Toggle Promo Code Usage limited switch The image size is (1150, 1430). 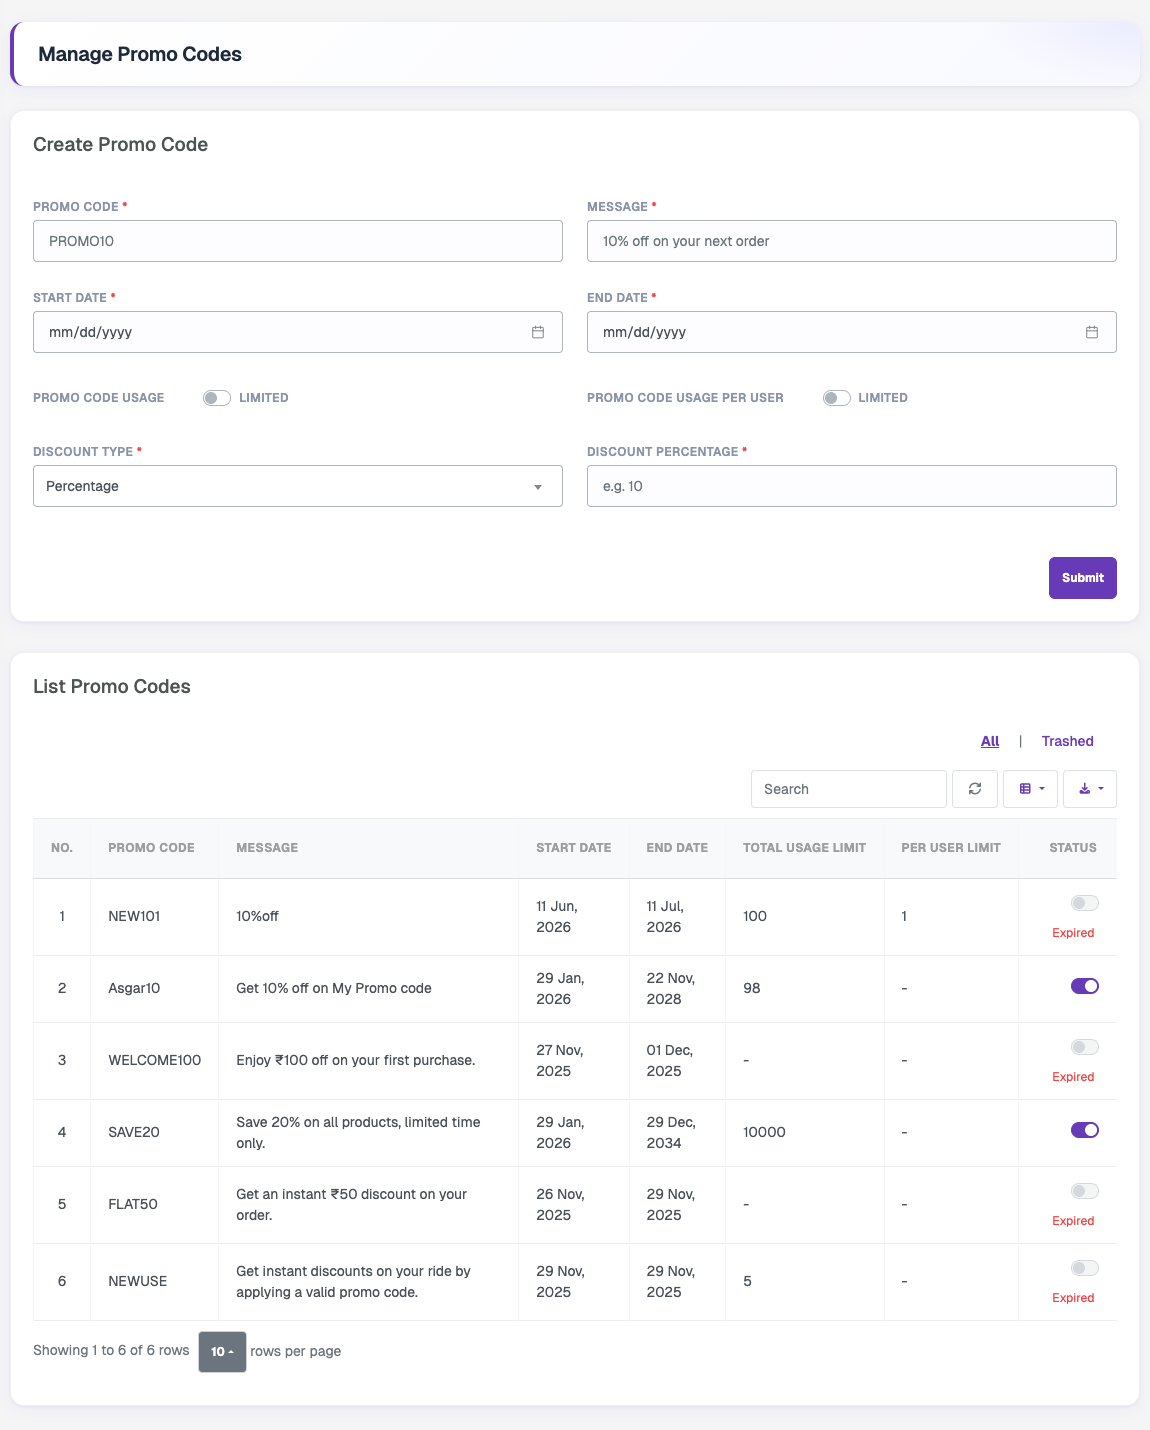(x=217, y=398)
